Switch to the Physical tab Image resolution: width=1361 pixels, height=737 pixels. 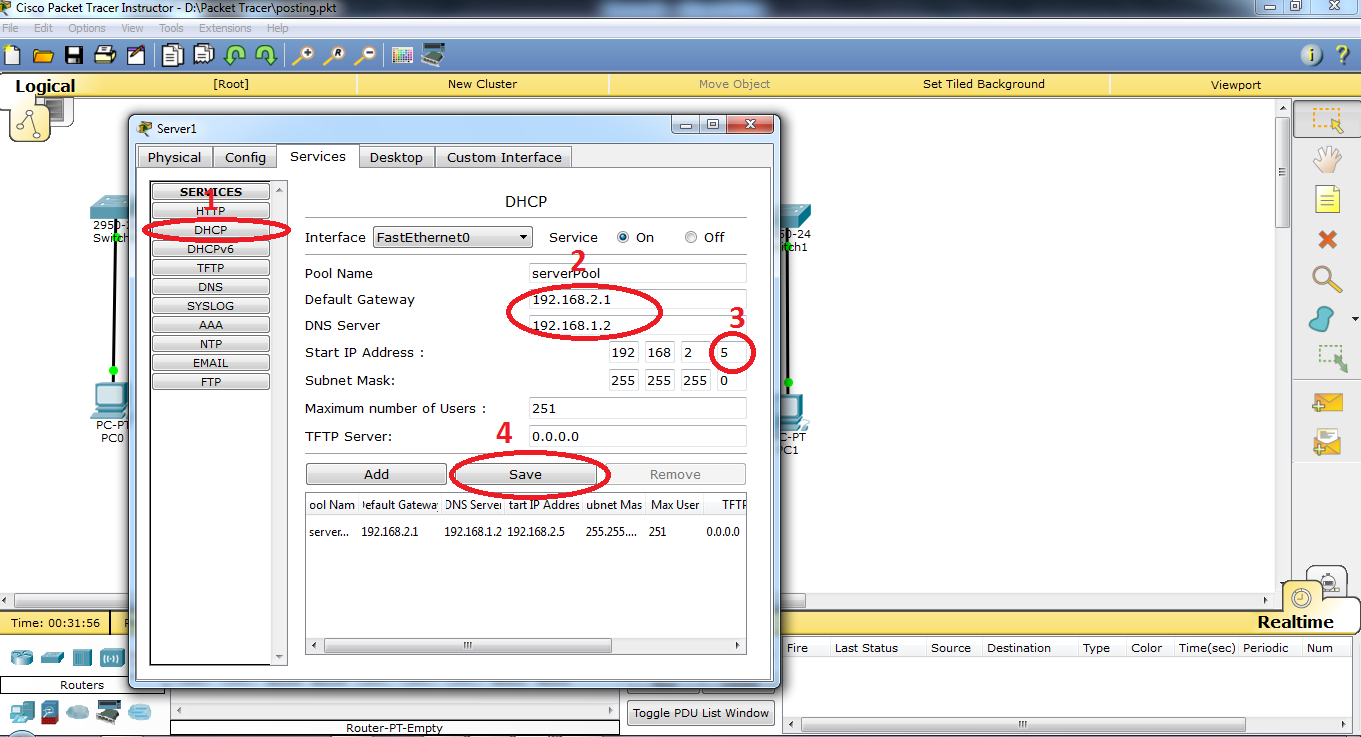(x=175, y=157)
